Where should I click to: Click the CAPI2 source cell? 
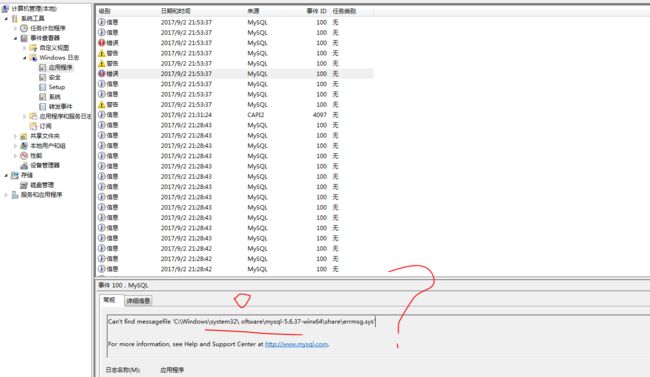pyautogui.click(x=256, y=115)
